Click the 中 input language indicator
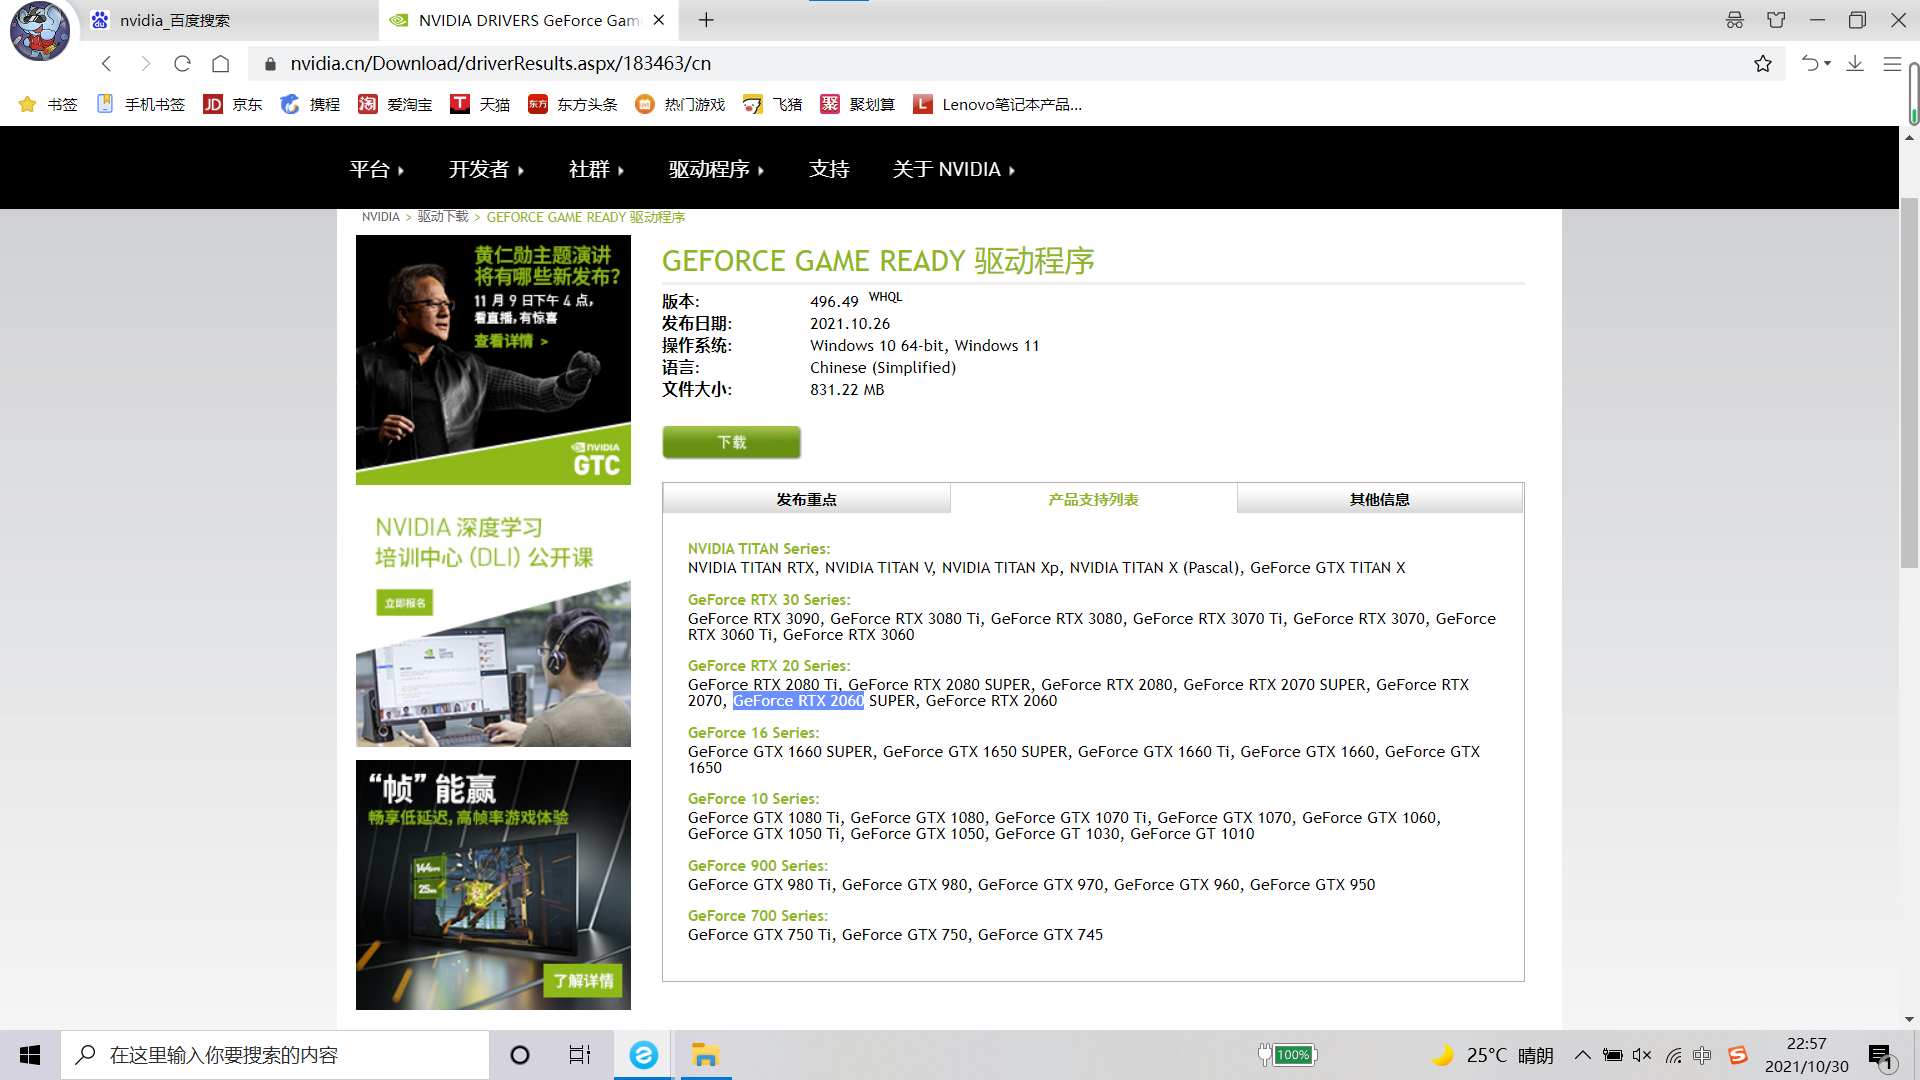 (1702, 1055)
